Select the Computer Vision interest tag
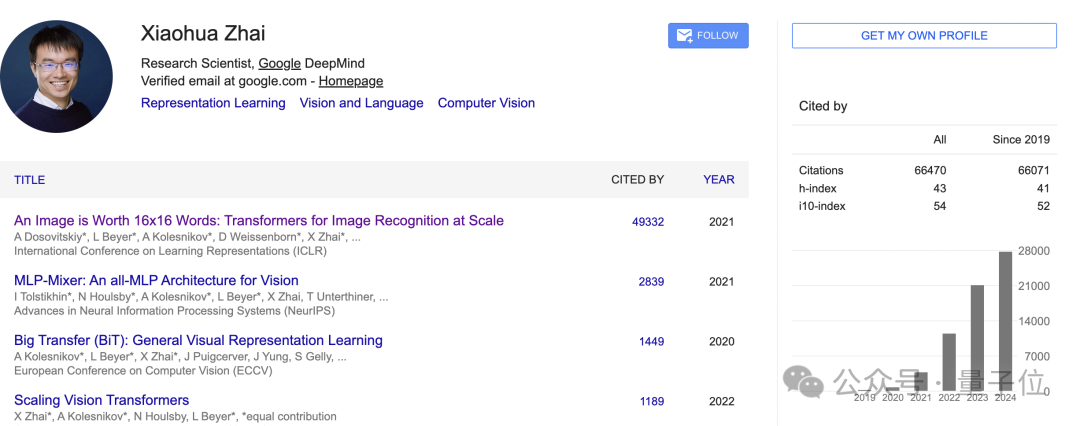Viewport: 1080px width, 426px height. point(486,103)
